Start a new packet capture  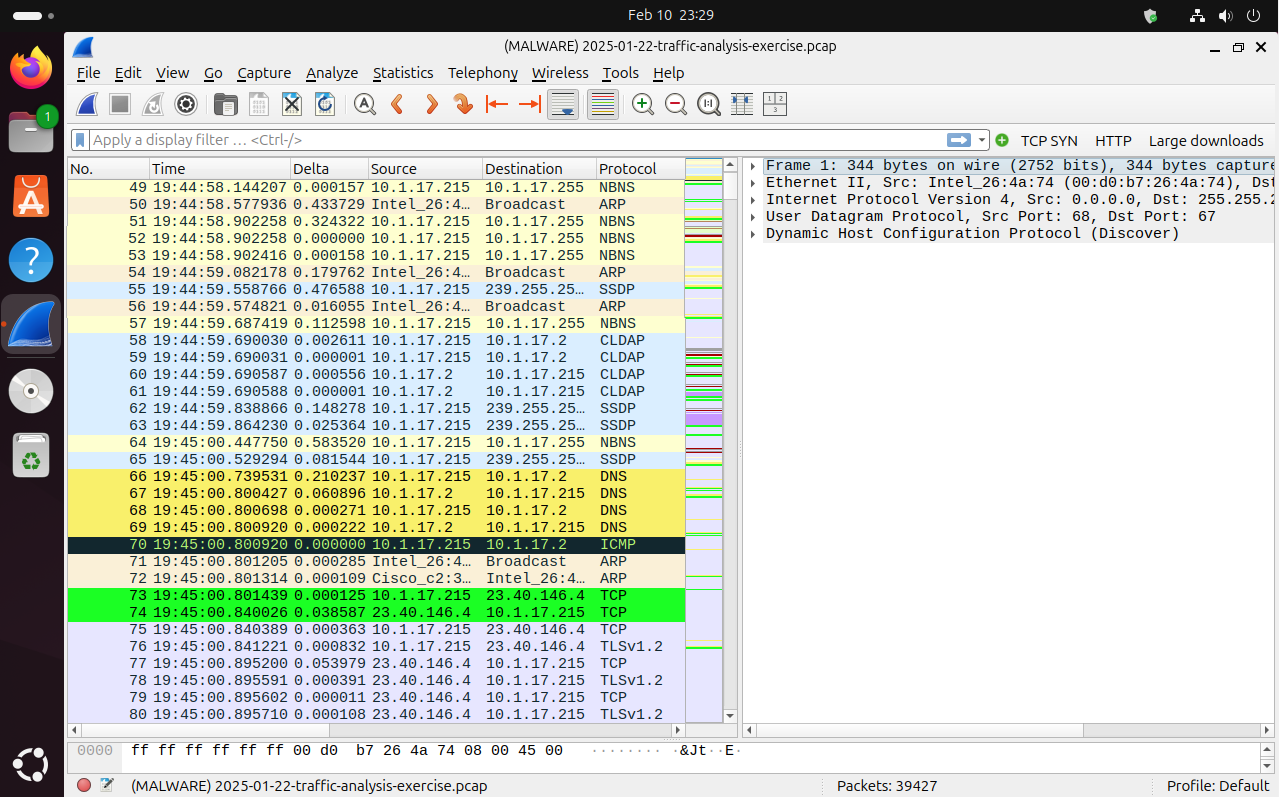(84, 104)
